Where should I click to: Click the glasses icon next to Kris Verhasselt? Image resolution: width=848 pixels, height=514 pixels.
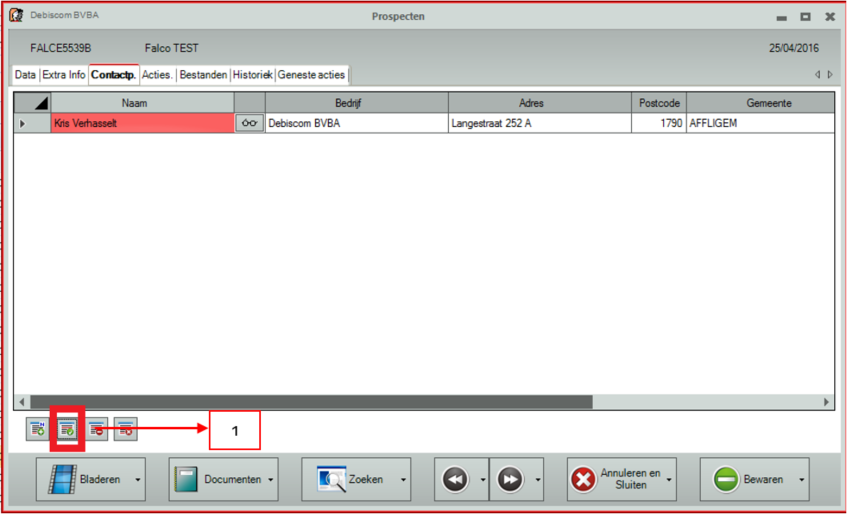point(250,123)
